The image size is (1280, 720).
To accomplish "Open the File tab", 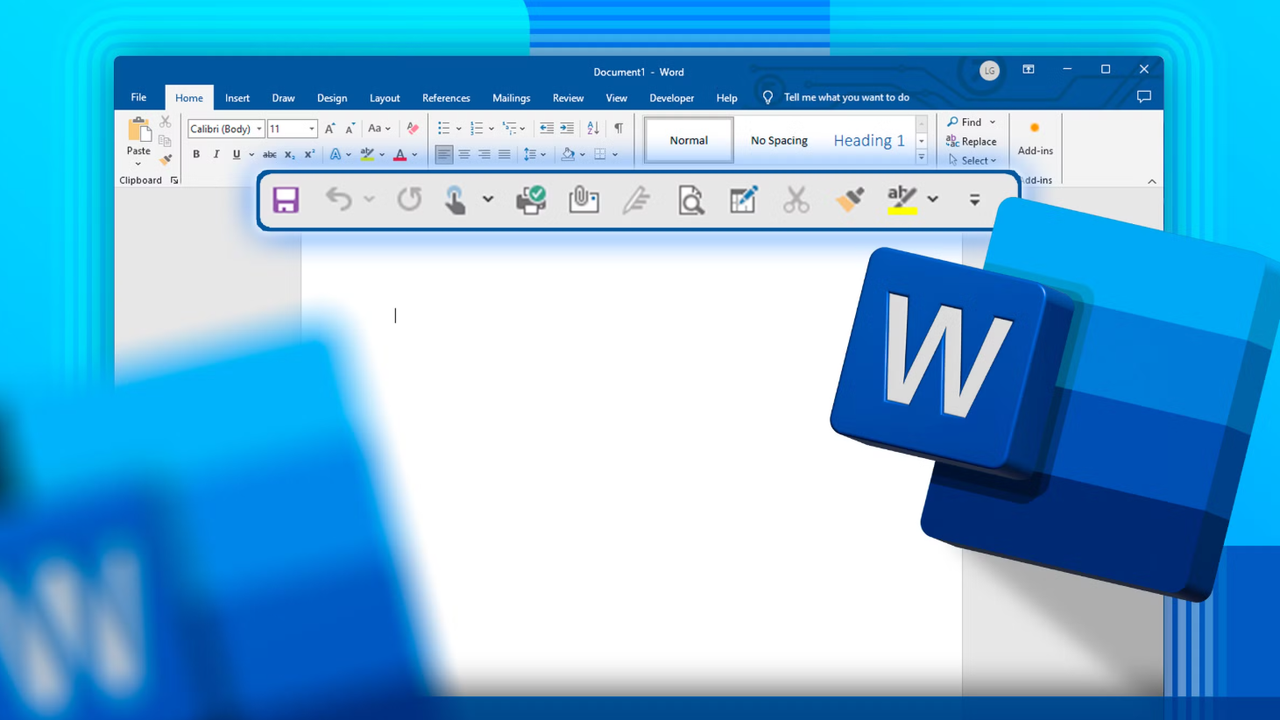I will click(139, 97).
